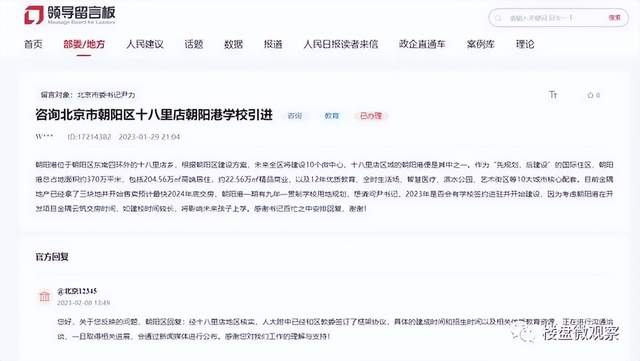Click the red 搜索 search button
The width and height of the screenshot is (640, 361).
click(615, 18)
